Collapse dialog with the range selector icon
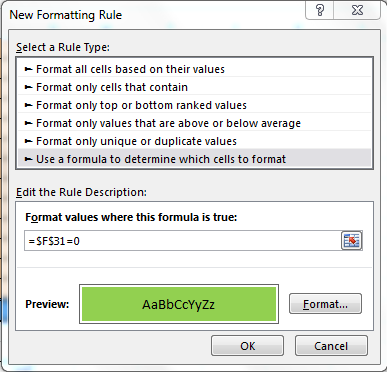 352,240
